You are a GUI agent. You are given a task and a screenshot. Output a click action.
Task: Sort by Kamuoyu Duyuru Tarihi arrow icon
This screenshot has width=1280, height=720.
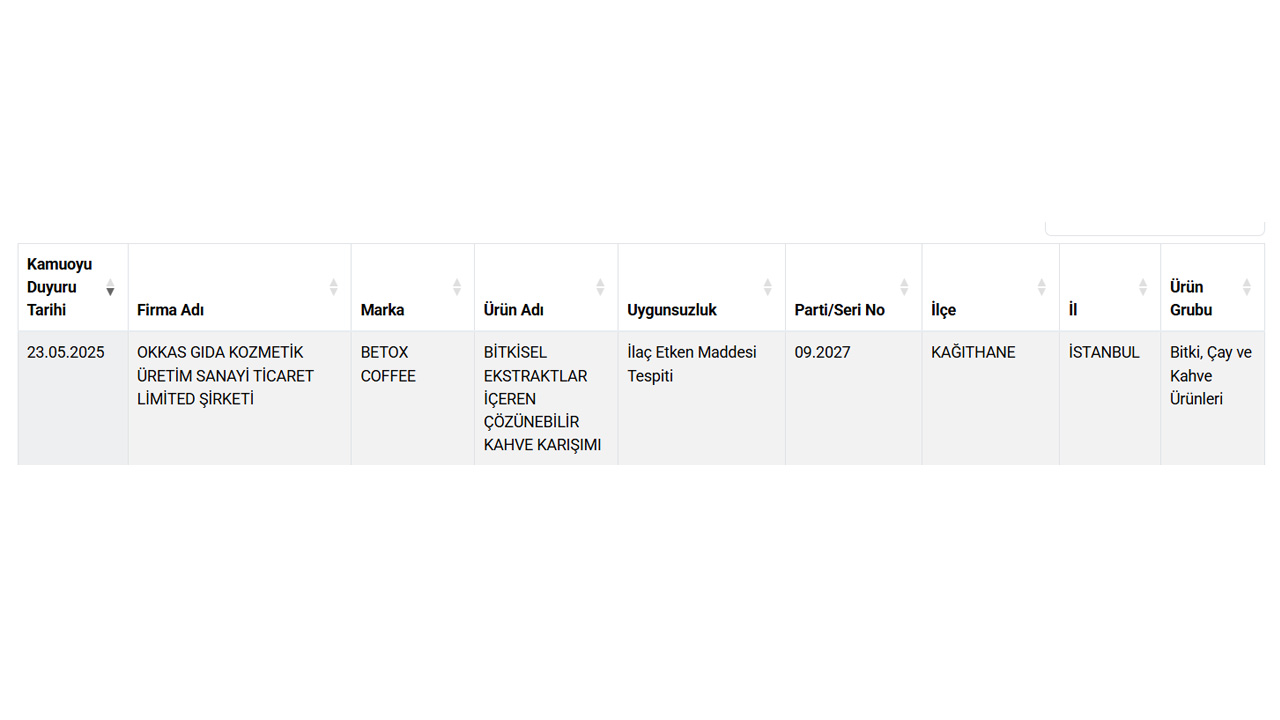point(110,287)
